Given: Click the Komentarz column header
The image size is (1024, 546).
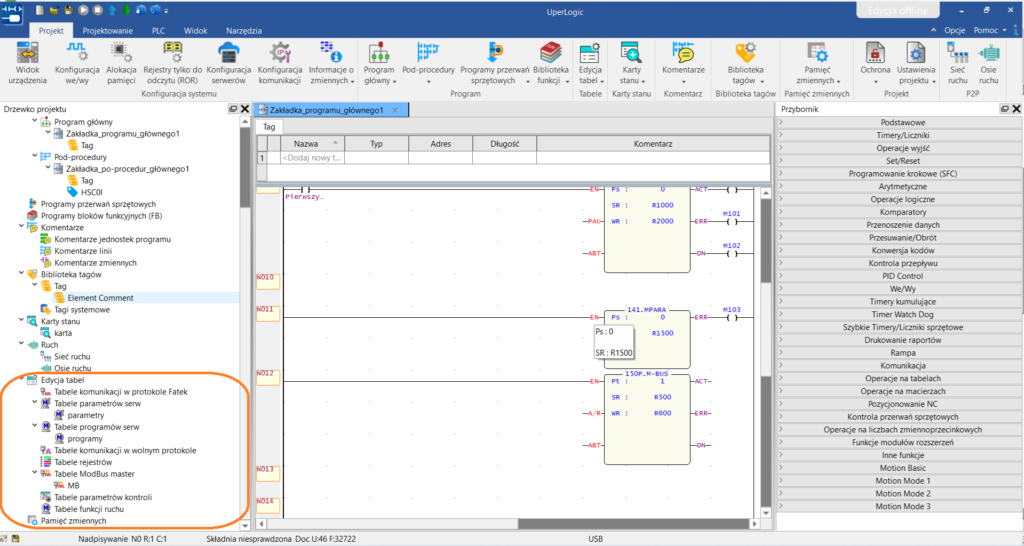Looking at the screenshot, I should [x=653, y=144].
